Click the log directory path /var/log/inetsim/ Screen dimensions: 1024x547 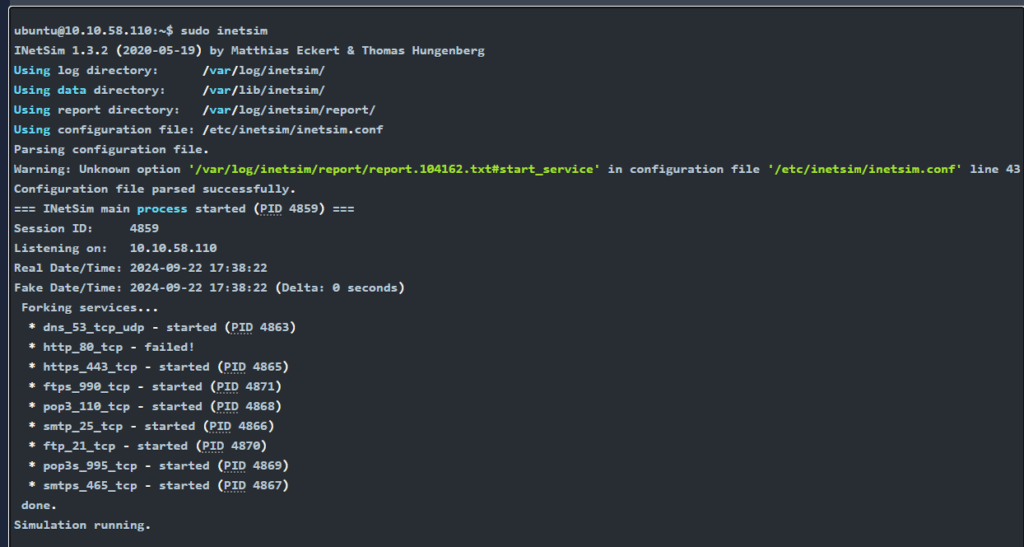(x=263, y=70)
